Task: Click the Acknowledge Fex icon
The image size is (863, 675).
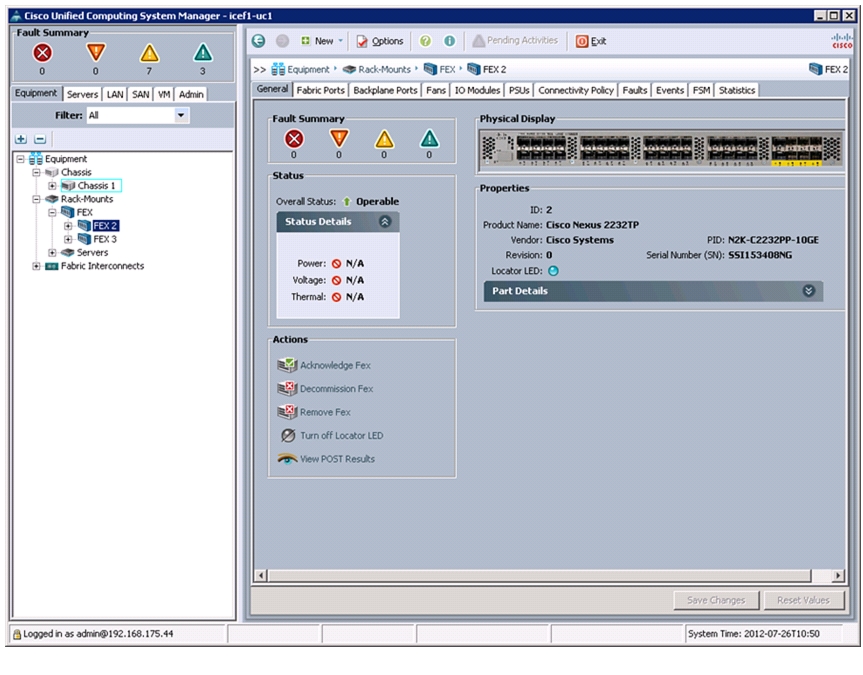Action: (287, 364)
